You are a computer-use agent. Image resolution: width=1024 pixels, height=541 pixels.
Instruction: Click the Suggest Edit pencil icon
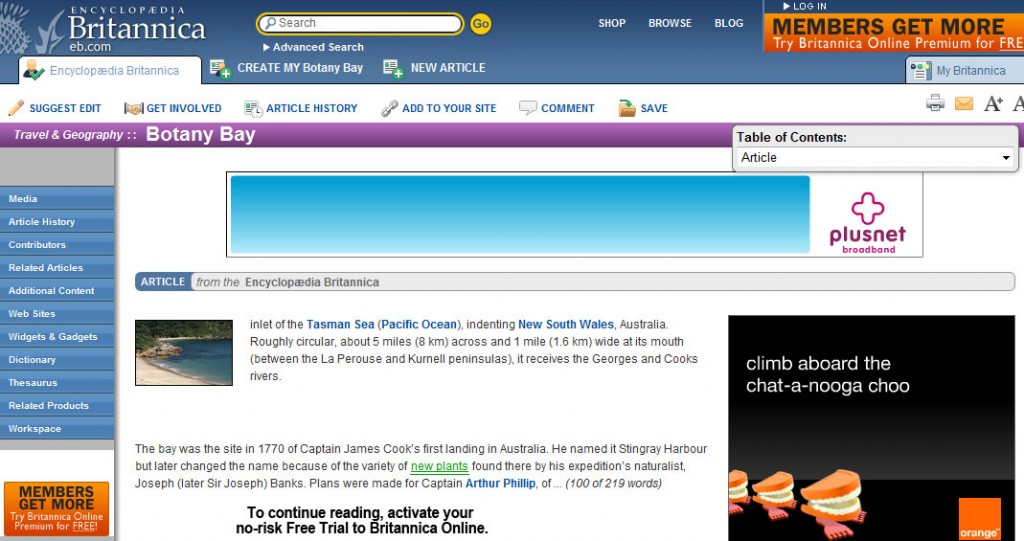click(x=16, y=108)
